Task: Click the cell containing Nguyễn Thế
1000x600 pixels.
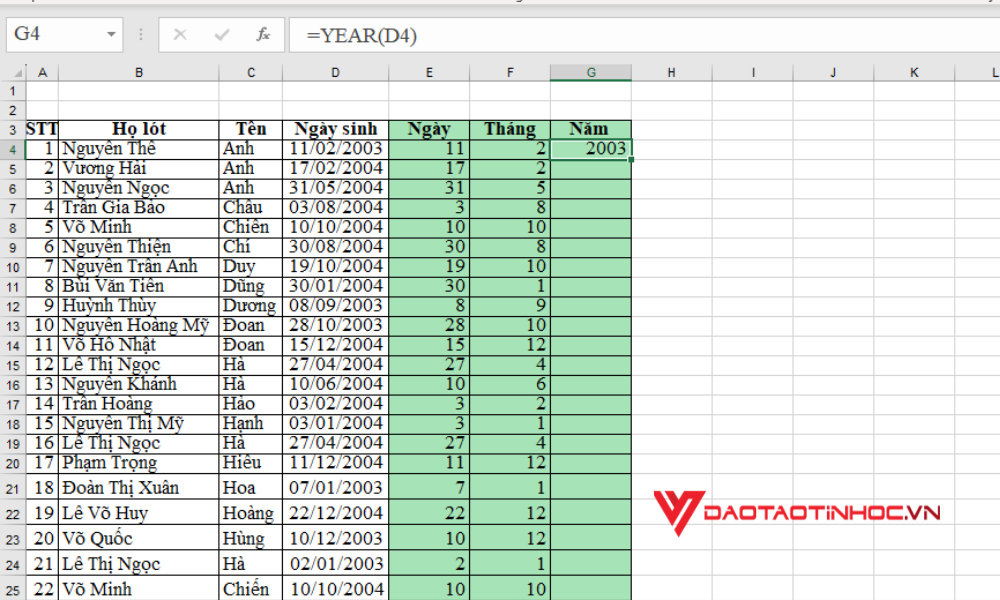Action: (x=112, y=147)
